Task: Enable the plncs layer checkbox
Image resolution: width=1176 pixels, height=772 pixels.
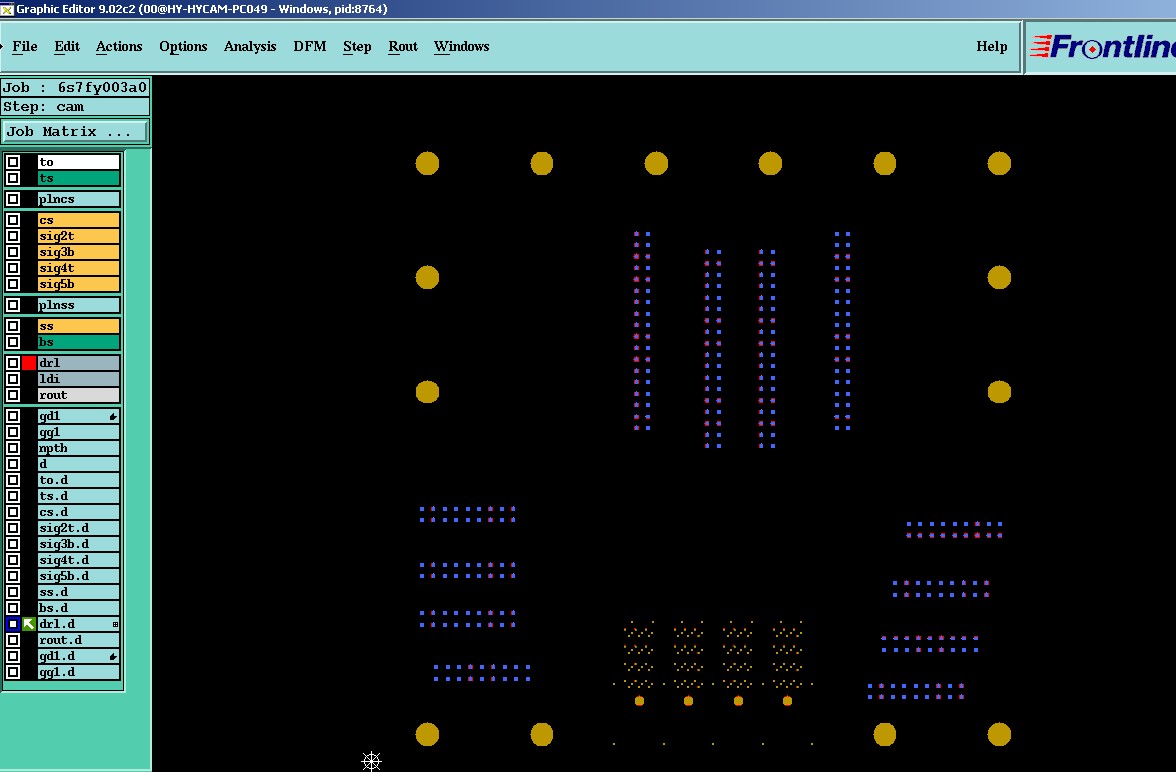Action: point(13,199)
